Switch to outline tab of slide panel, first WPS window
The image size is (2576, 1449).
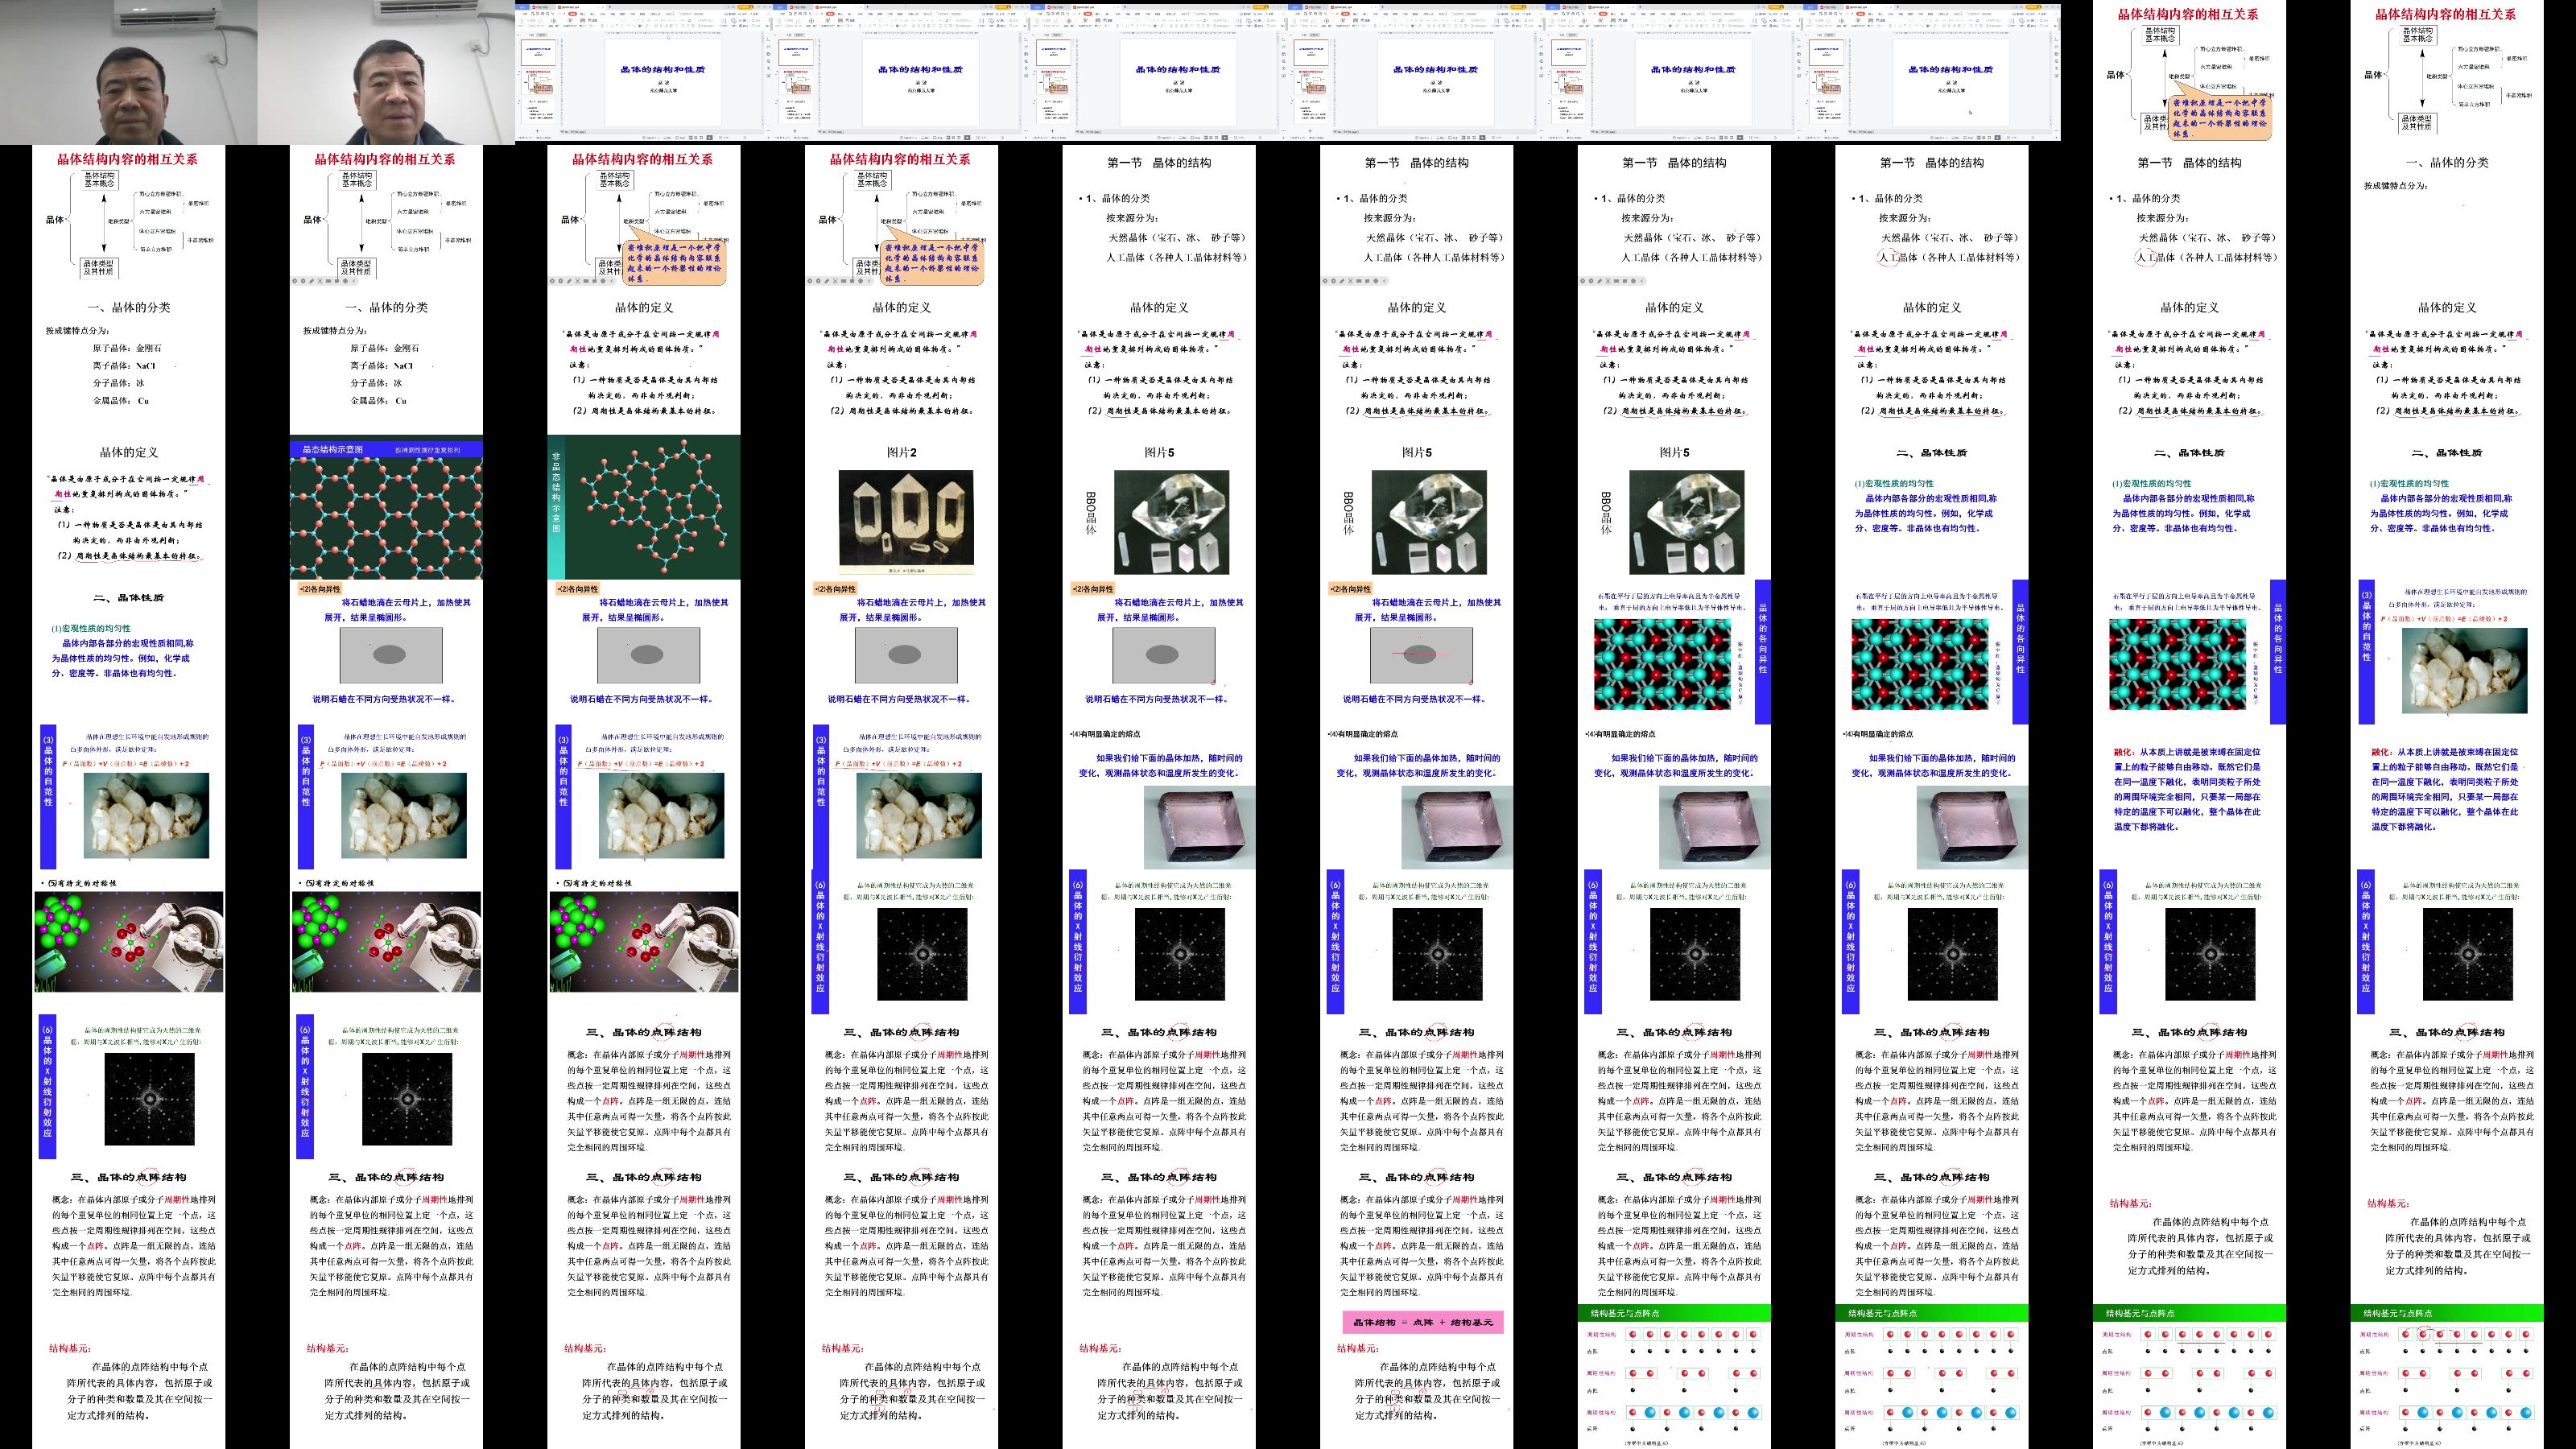[x=532, y=35]
